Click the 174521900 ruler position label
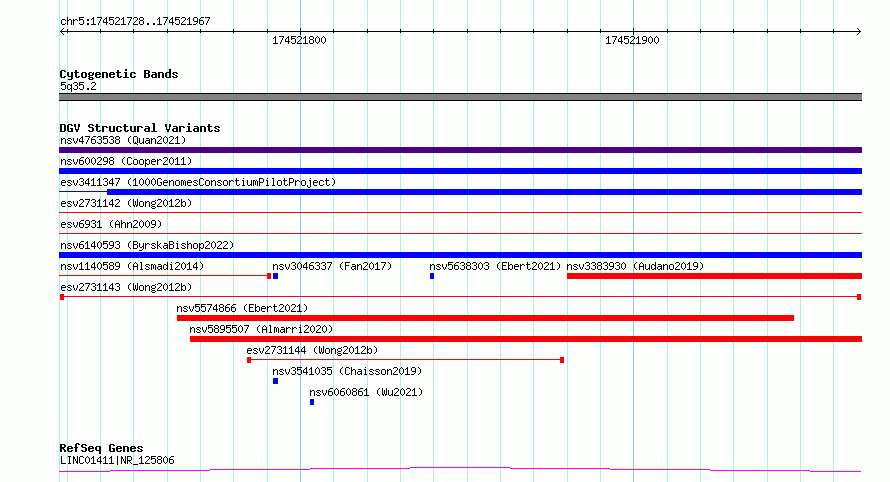Screen dimensions: 890x482 click(x=632, y=40)
